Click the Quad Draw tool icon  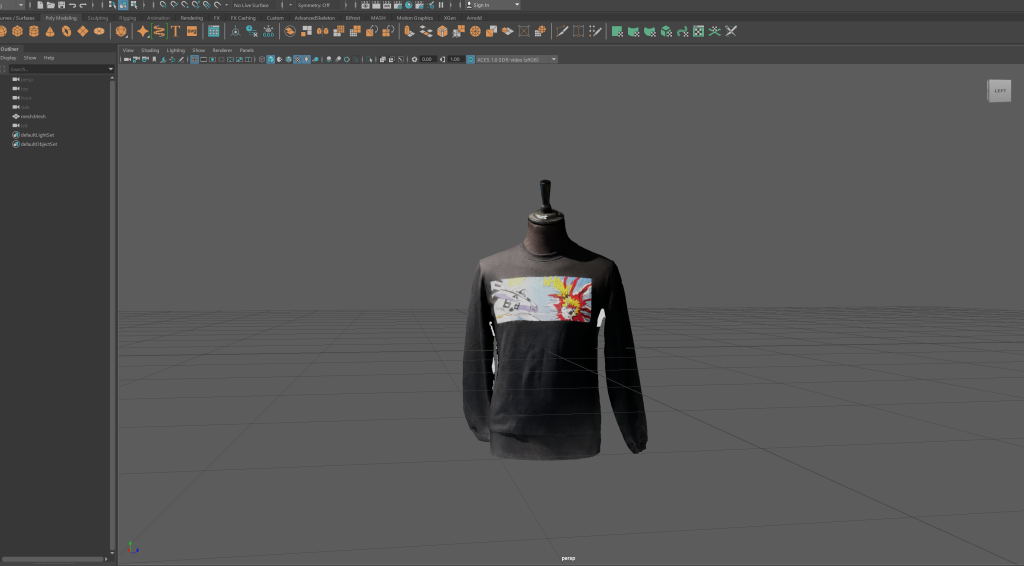595,31
